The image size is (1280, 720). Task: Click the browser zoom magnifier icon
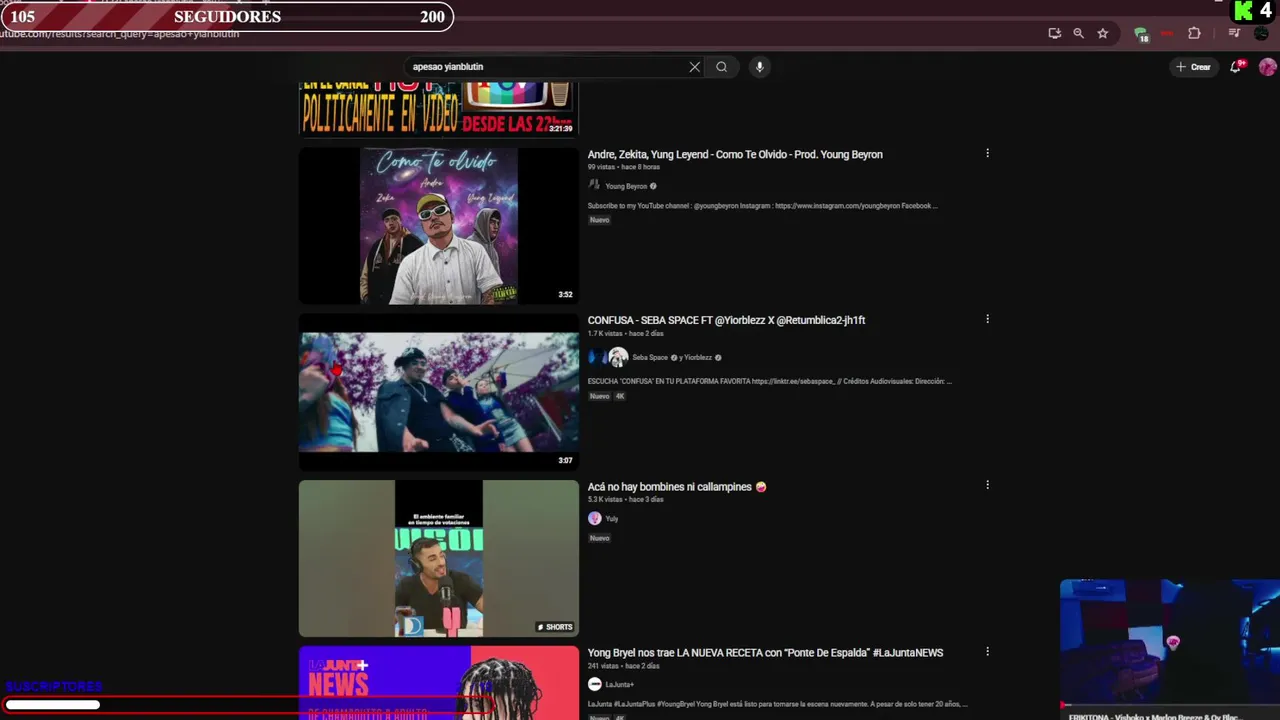(1078, 33)
